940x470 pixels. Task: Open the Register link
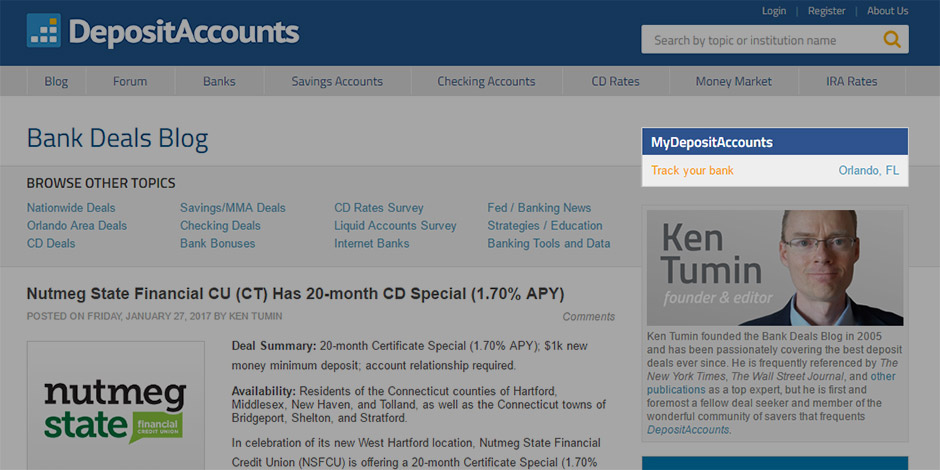pos(827,11)
